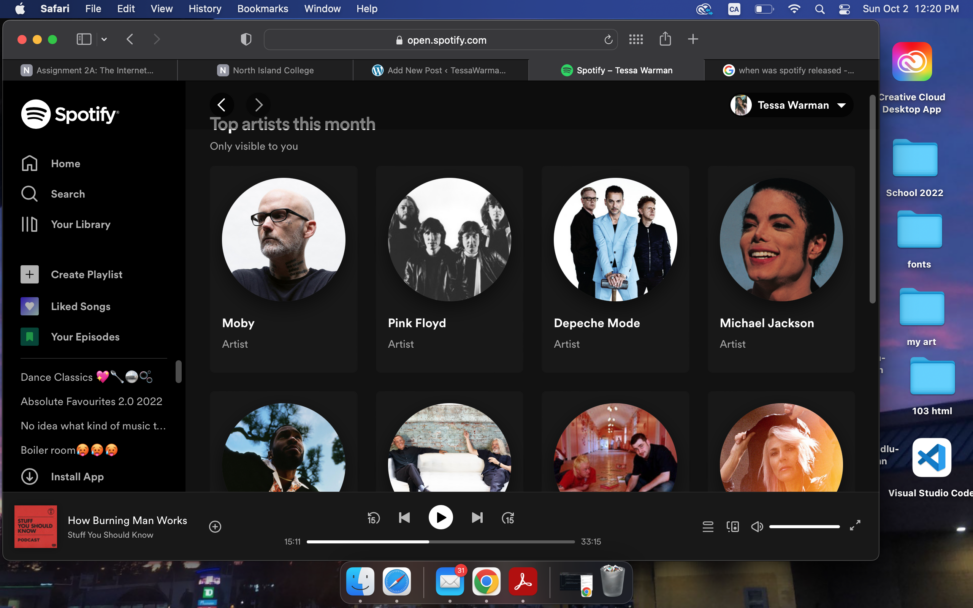Open the Depeche Mode artist card
This screenshot has height=608, width=973.
(615, 269)
